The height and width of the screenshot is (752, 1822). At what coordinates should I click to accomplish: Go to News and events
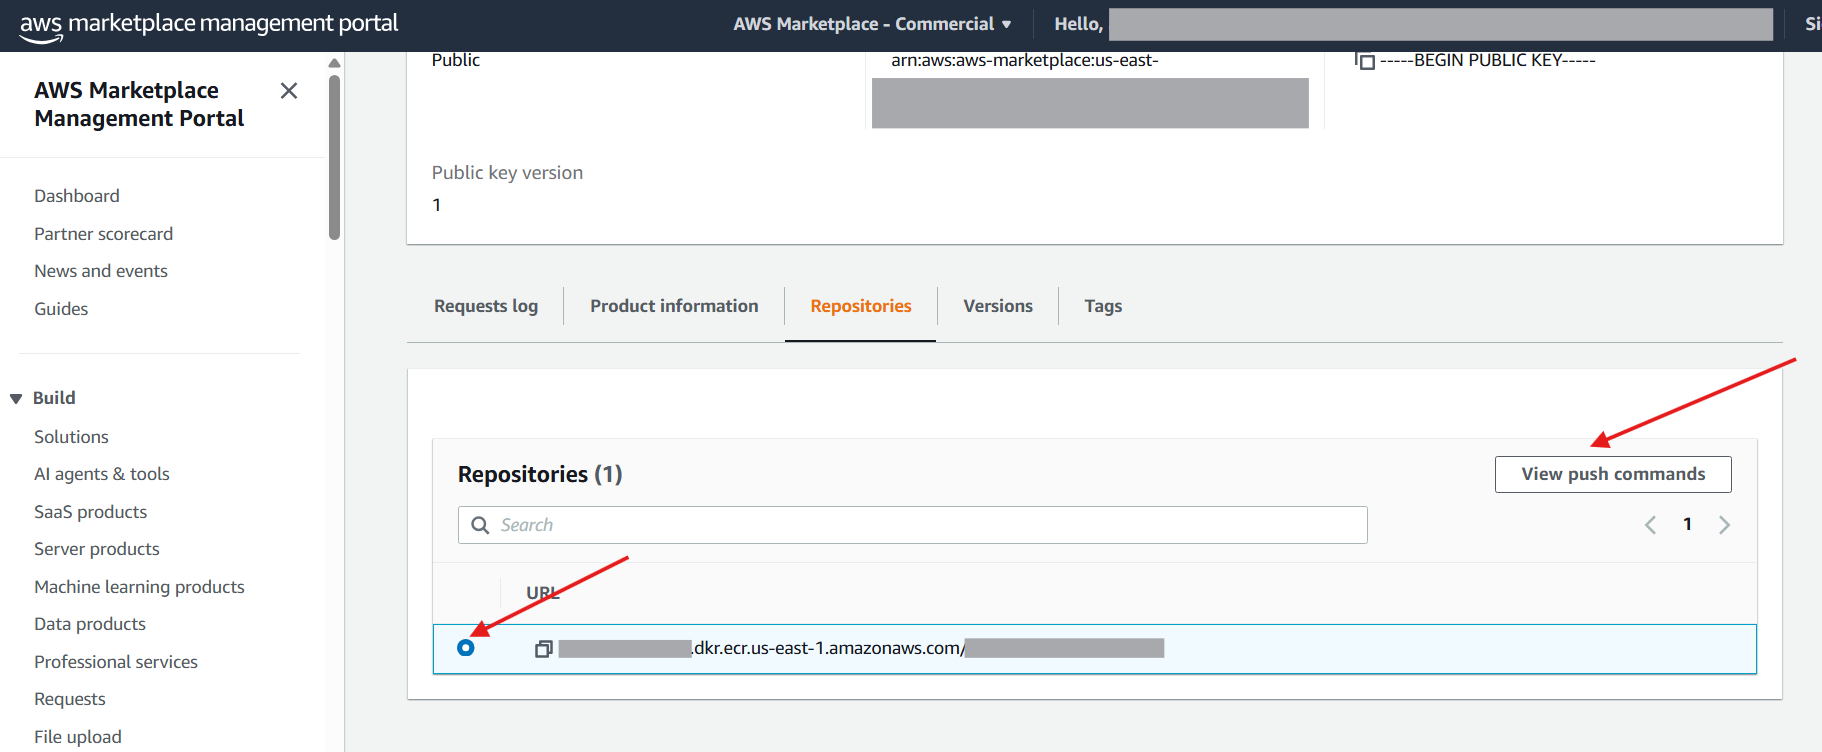[x=101, y=271]
